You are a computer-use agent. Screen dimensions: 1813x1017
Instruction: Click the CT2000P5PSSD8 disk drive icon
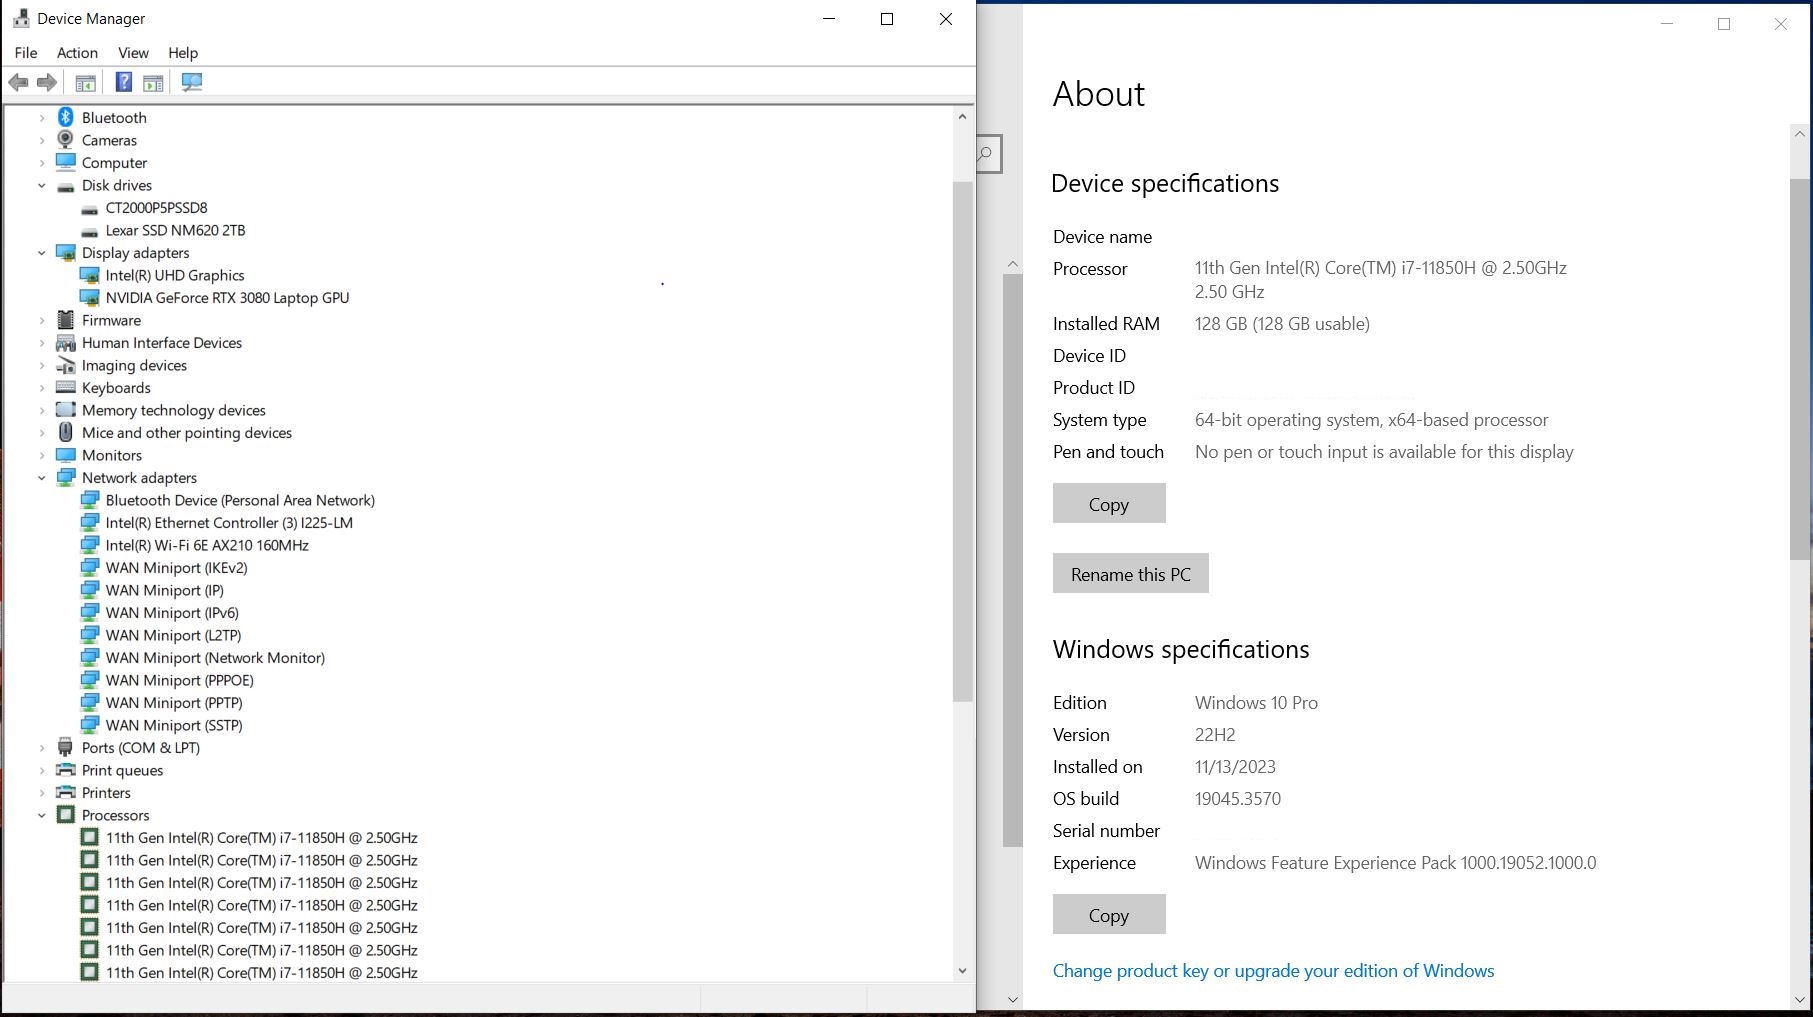pyautogui.click(x=90, y=208)
